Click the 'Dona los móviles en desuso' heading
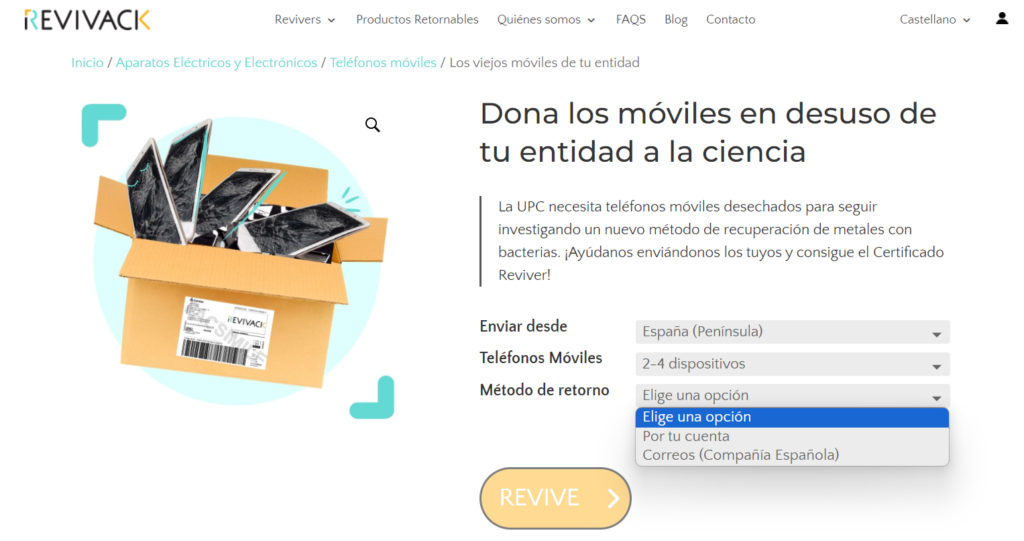This screenshot has width=1024, height=541. tap(708, 133)
